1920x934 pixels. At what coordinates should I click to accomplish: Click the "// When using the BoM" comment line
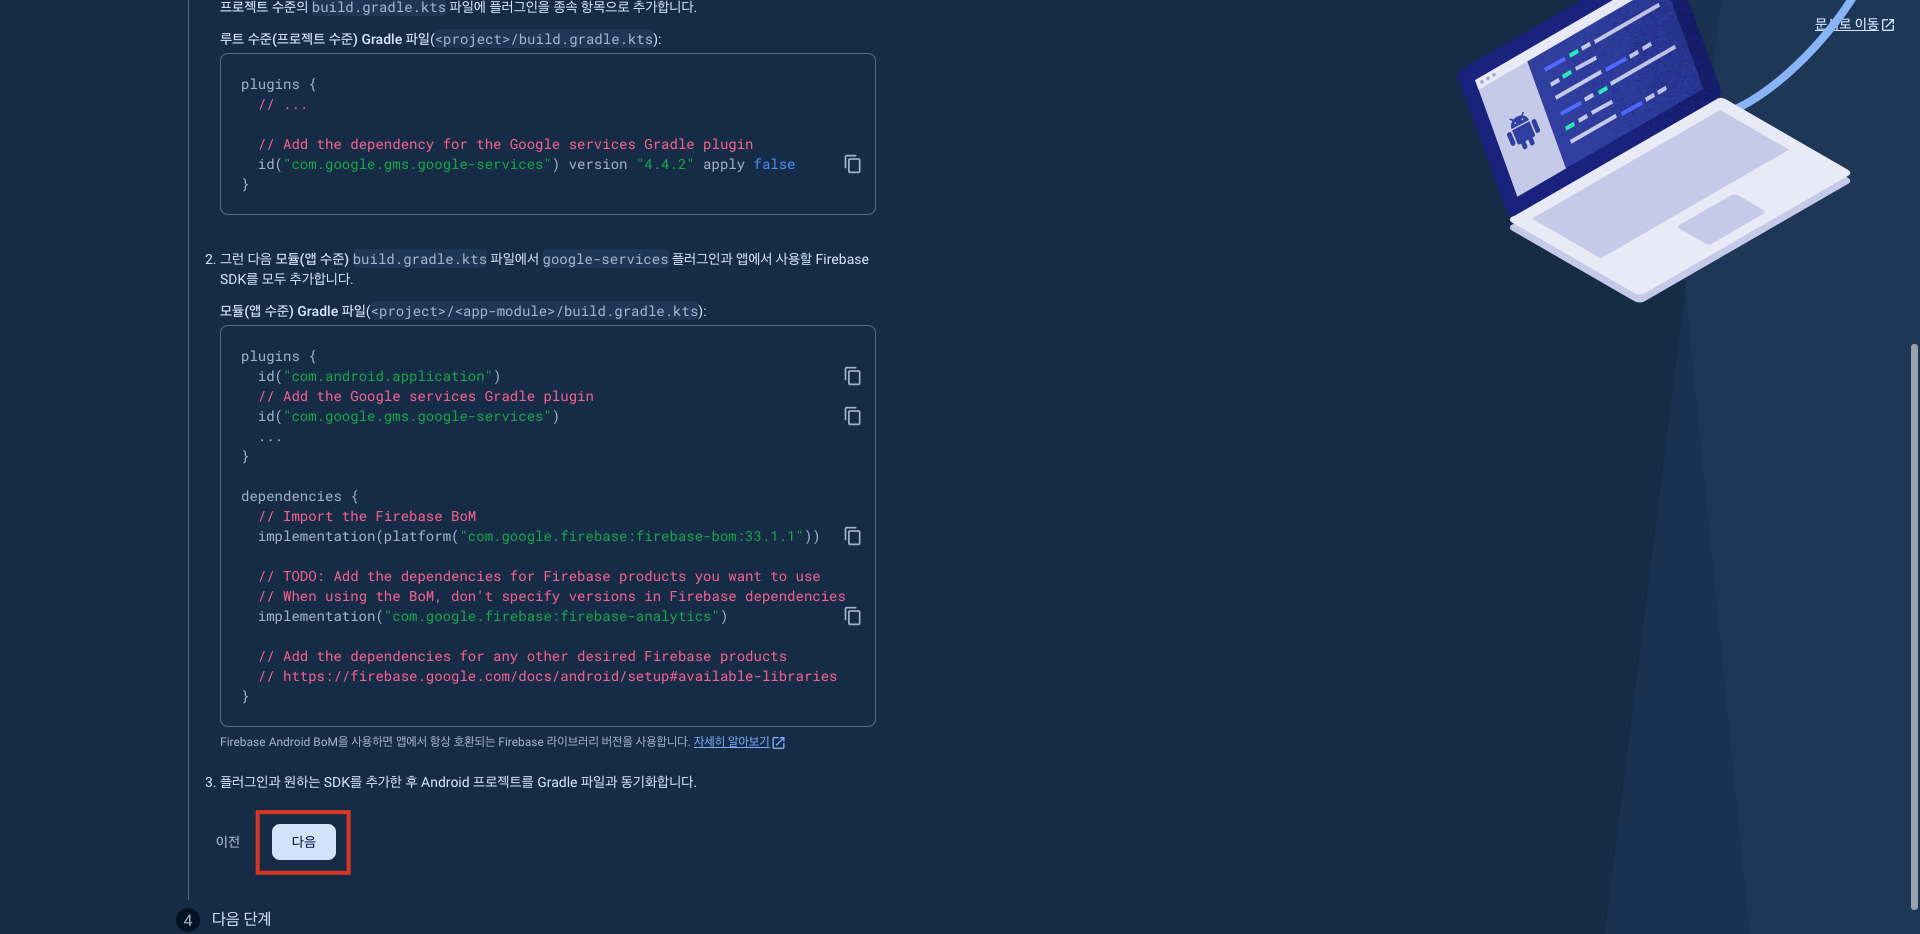(552, 596)
